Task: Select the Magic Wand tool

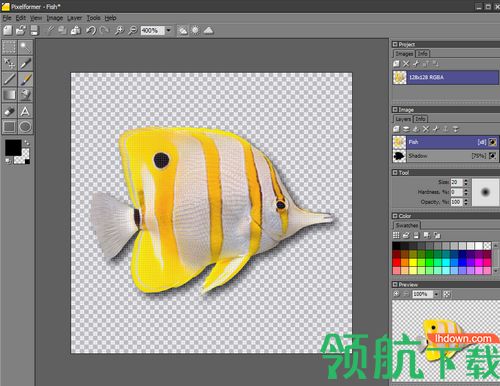Action: pos(25,47)
